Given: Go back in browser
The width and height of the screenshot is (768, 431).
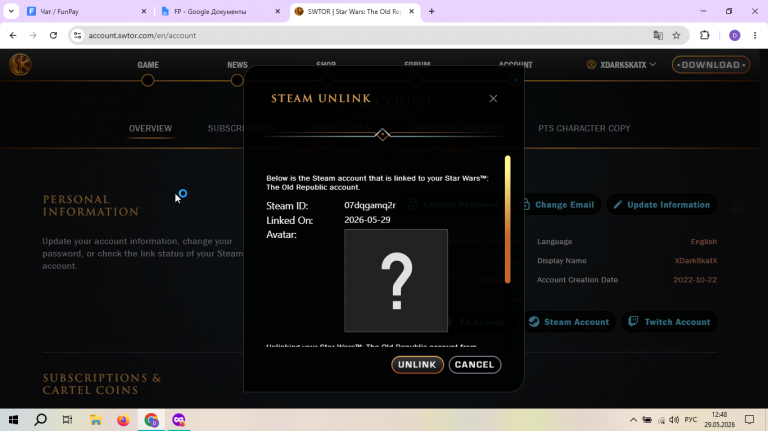Looking at the screenshot, I should tap(13, 35).
